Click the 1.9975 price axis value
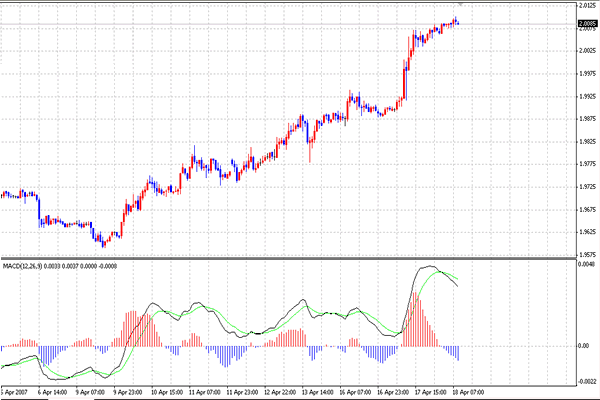This screenshot has width=600, height=400. [588, 73]
